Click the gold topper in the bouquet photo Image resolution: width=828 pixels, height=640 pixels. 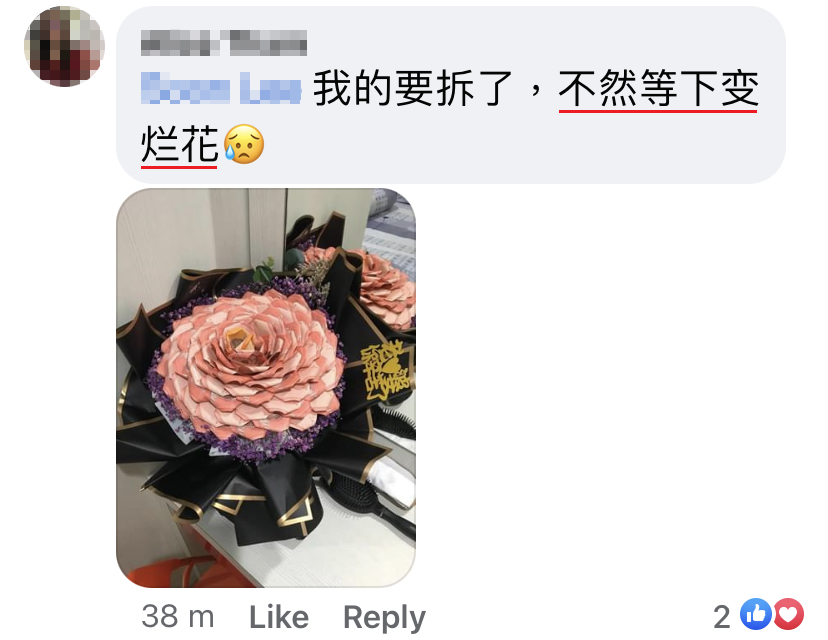pyautogui.click(x=385, y=370)
